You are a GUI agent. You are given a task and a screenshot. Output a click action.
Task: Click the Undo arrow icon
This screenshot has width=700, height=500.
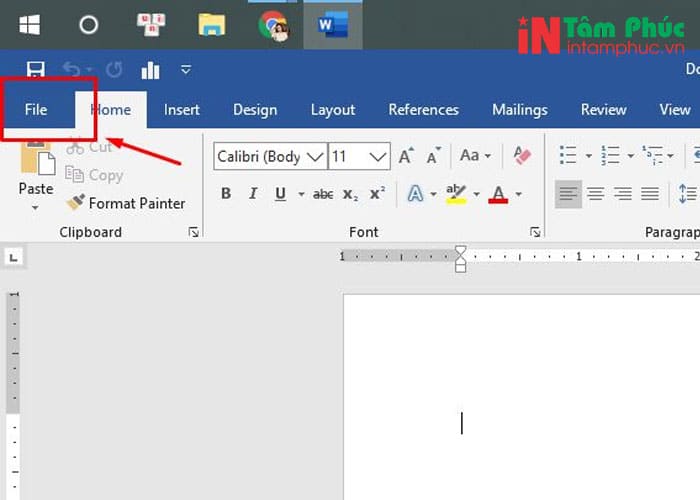(x=71, y=70)
